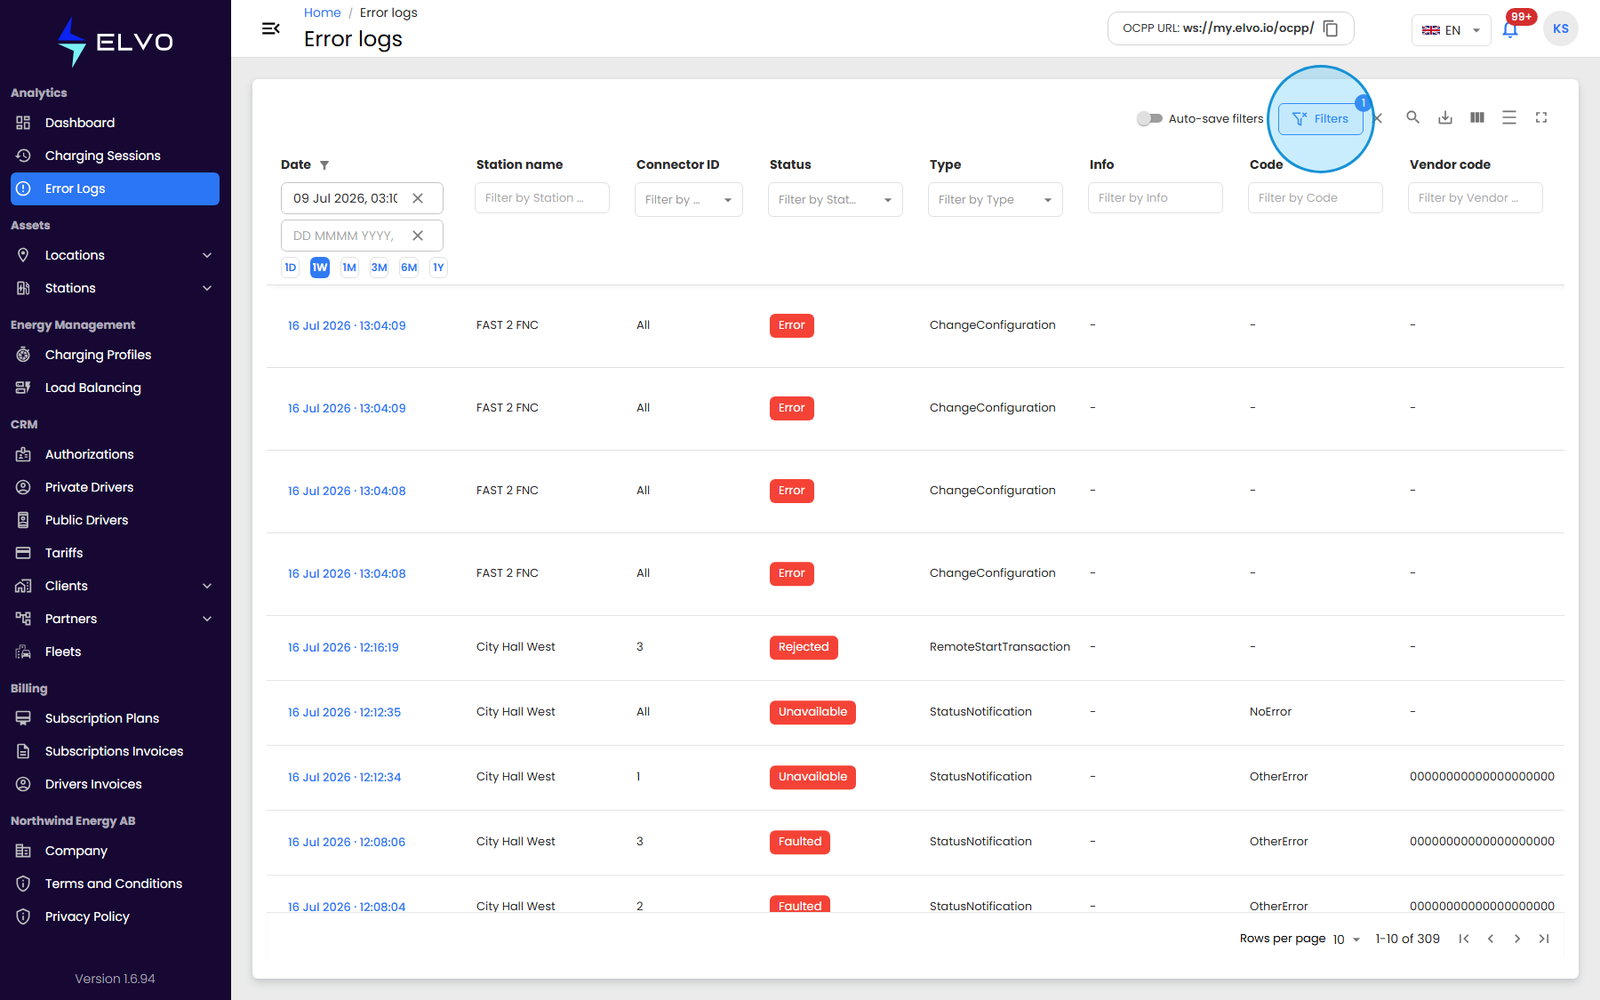Click the Home breadcrumb link
The height and width of the screenshot is (1000, 1600).
(x=322, y=13)
